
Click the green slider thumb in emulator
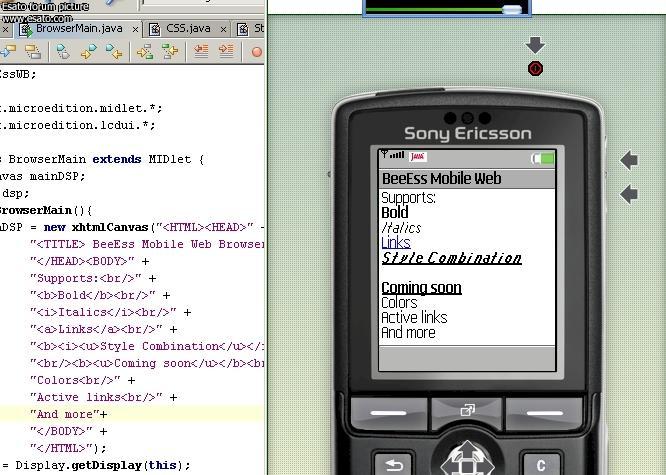[x=511, y=9]
